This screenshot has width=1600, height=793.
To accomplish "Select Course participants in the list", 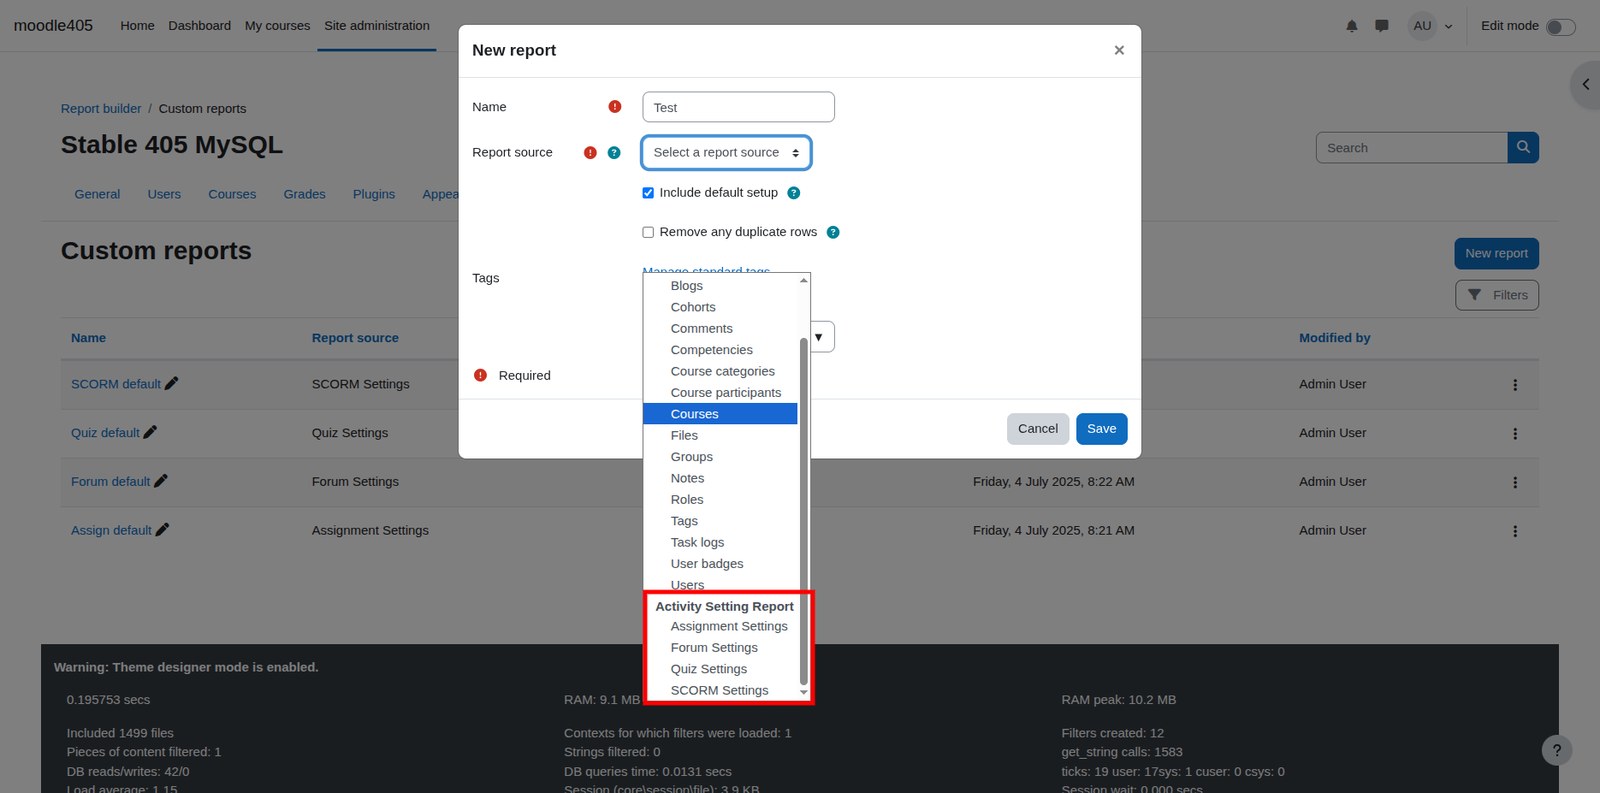I will (x=726, y=392).
